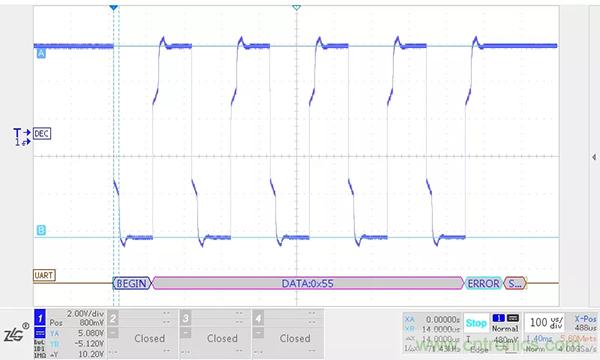The width and height of the screenshot is (600, 360).
Task: Click the channel 1 2.00V/div scale value
Action: [85, 314]
